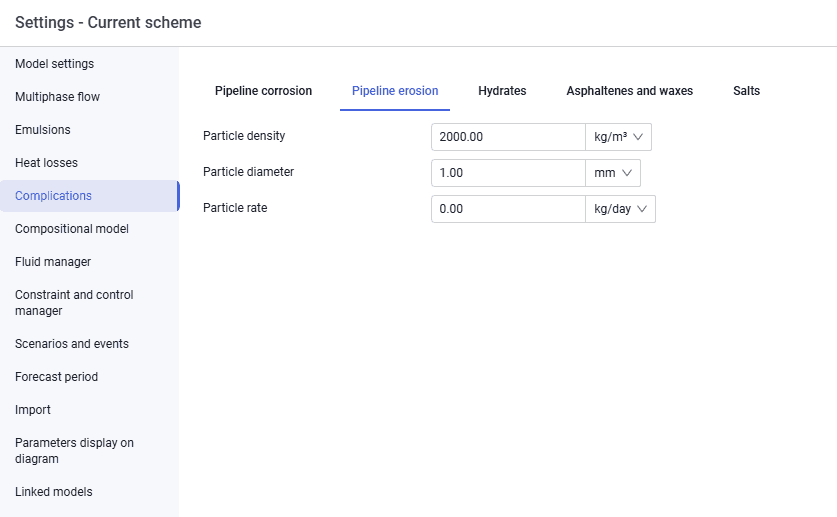The width and height of the screenshot is (837, 517).
Task: Open the Heat losses section
Action: coord(46,163)
